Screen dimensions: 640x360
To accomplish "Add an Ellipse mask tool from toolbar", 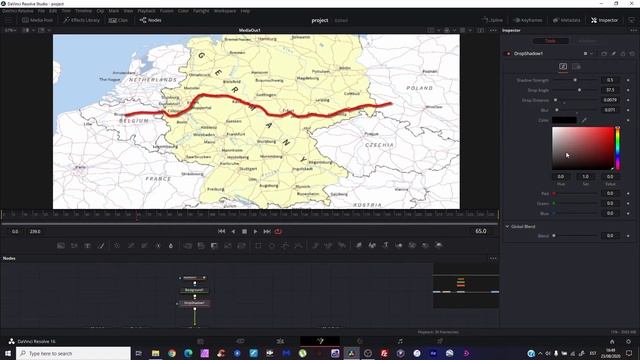I will 272,246.
